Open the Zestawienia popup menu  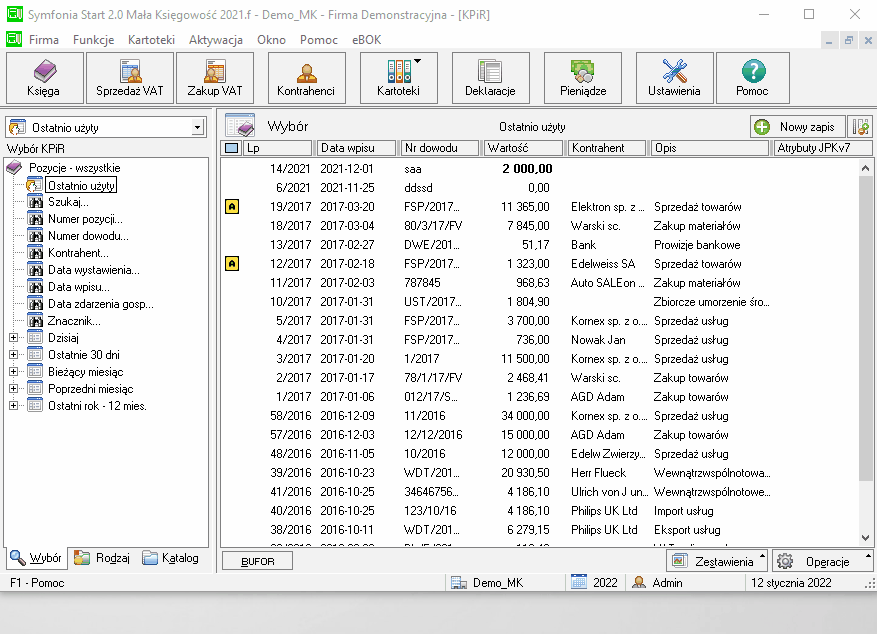(717, 561)
